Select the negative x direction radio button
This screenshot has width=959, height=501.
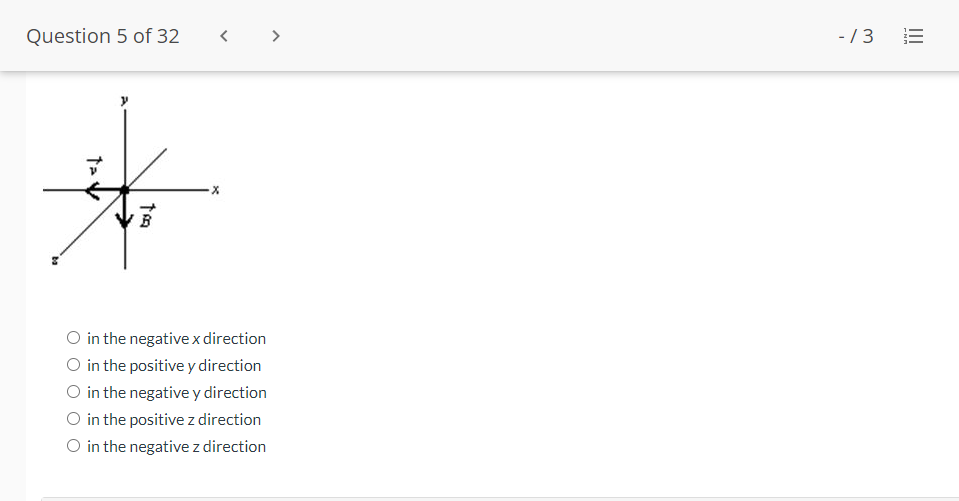(73, 338)
